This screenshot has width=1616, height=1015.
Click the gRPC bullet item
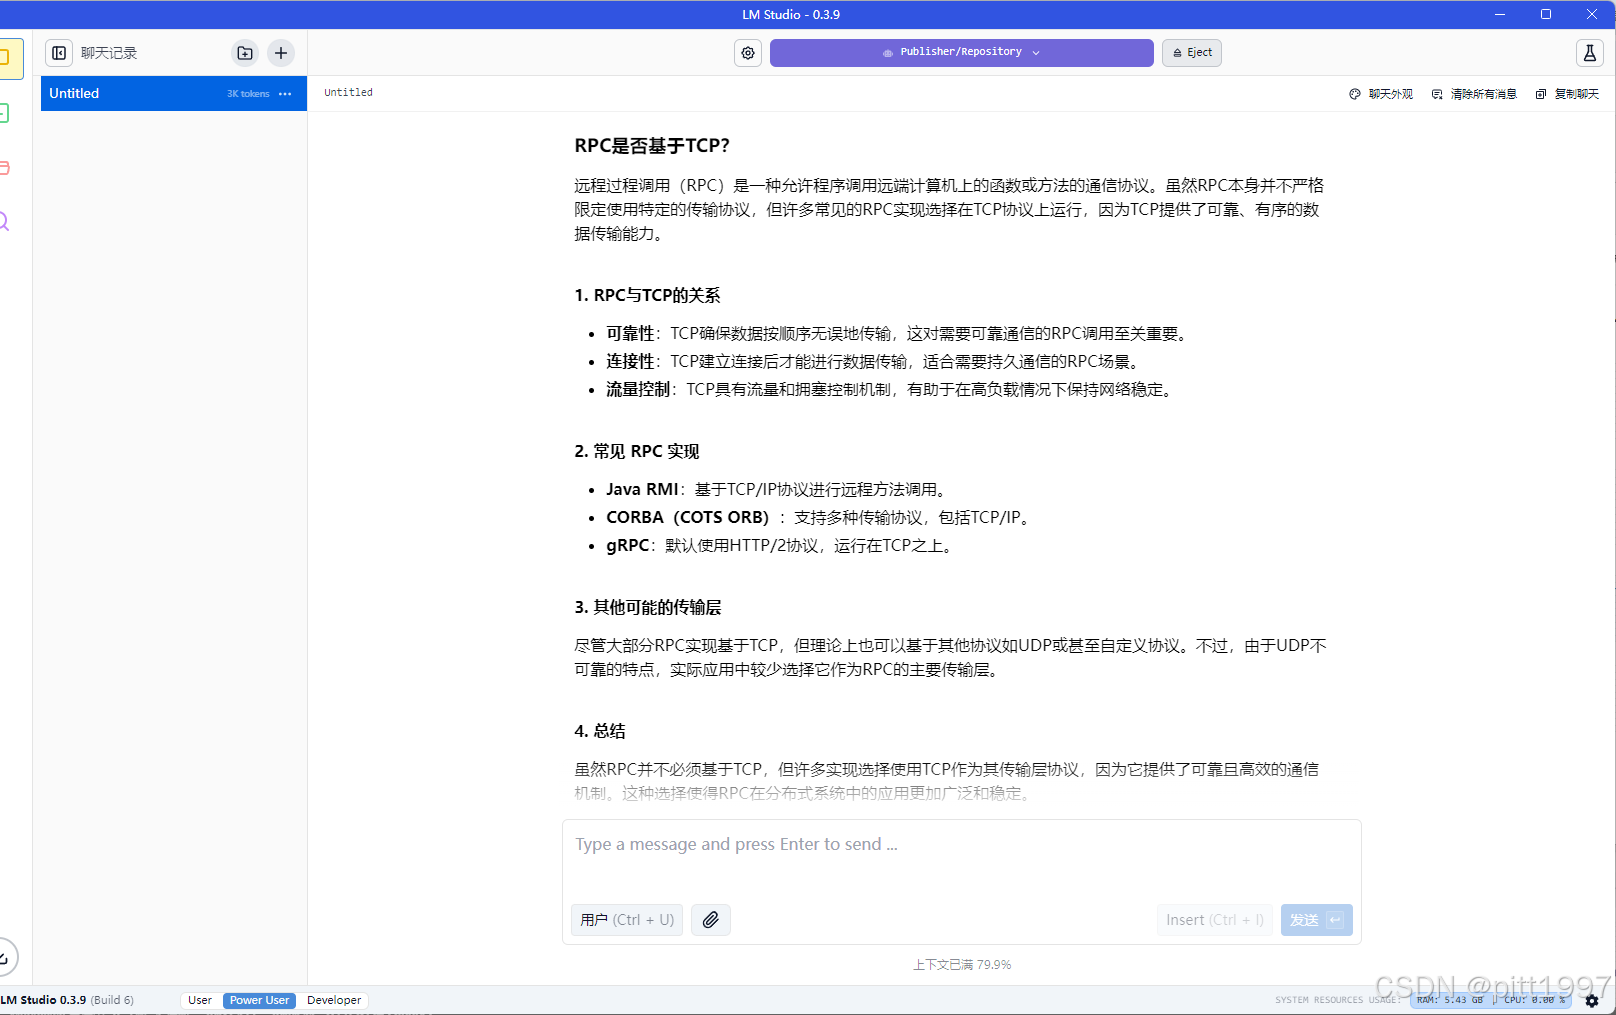pos(781,546)
